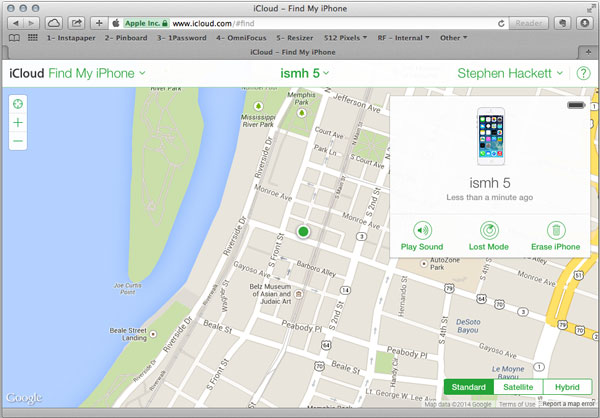Expand the RF - Internal bookmarks folder

[x=403, y=38]
